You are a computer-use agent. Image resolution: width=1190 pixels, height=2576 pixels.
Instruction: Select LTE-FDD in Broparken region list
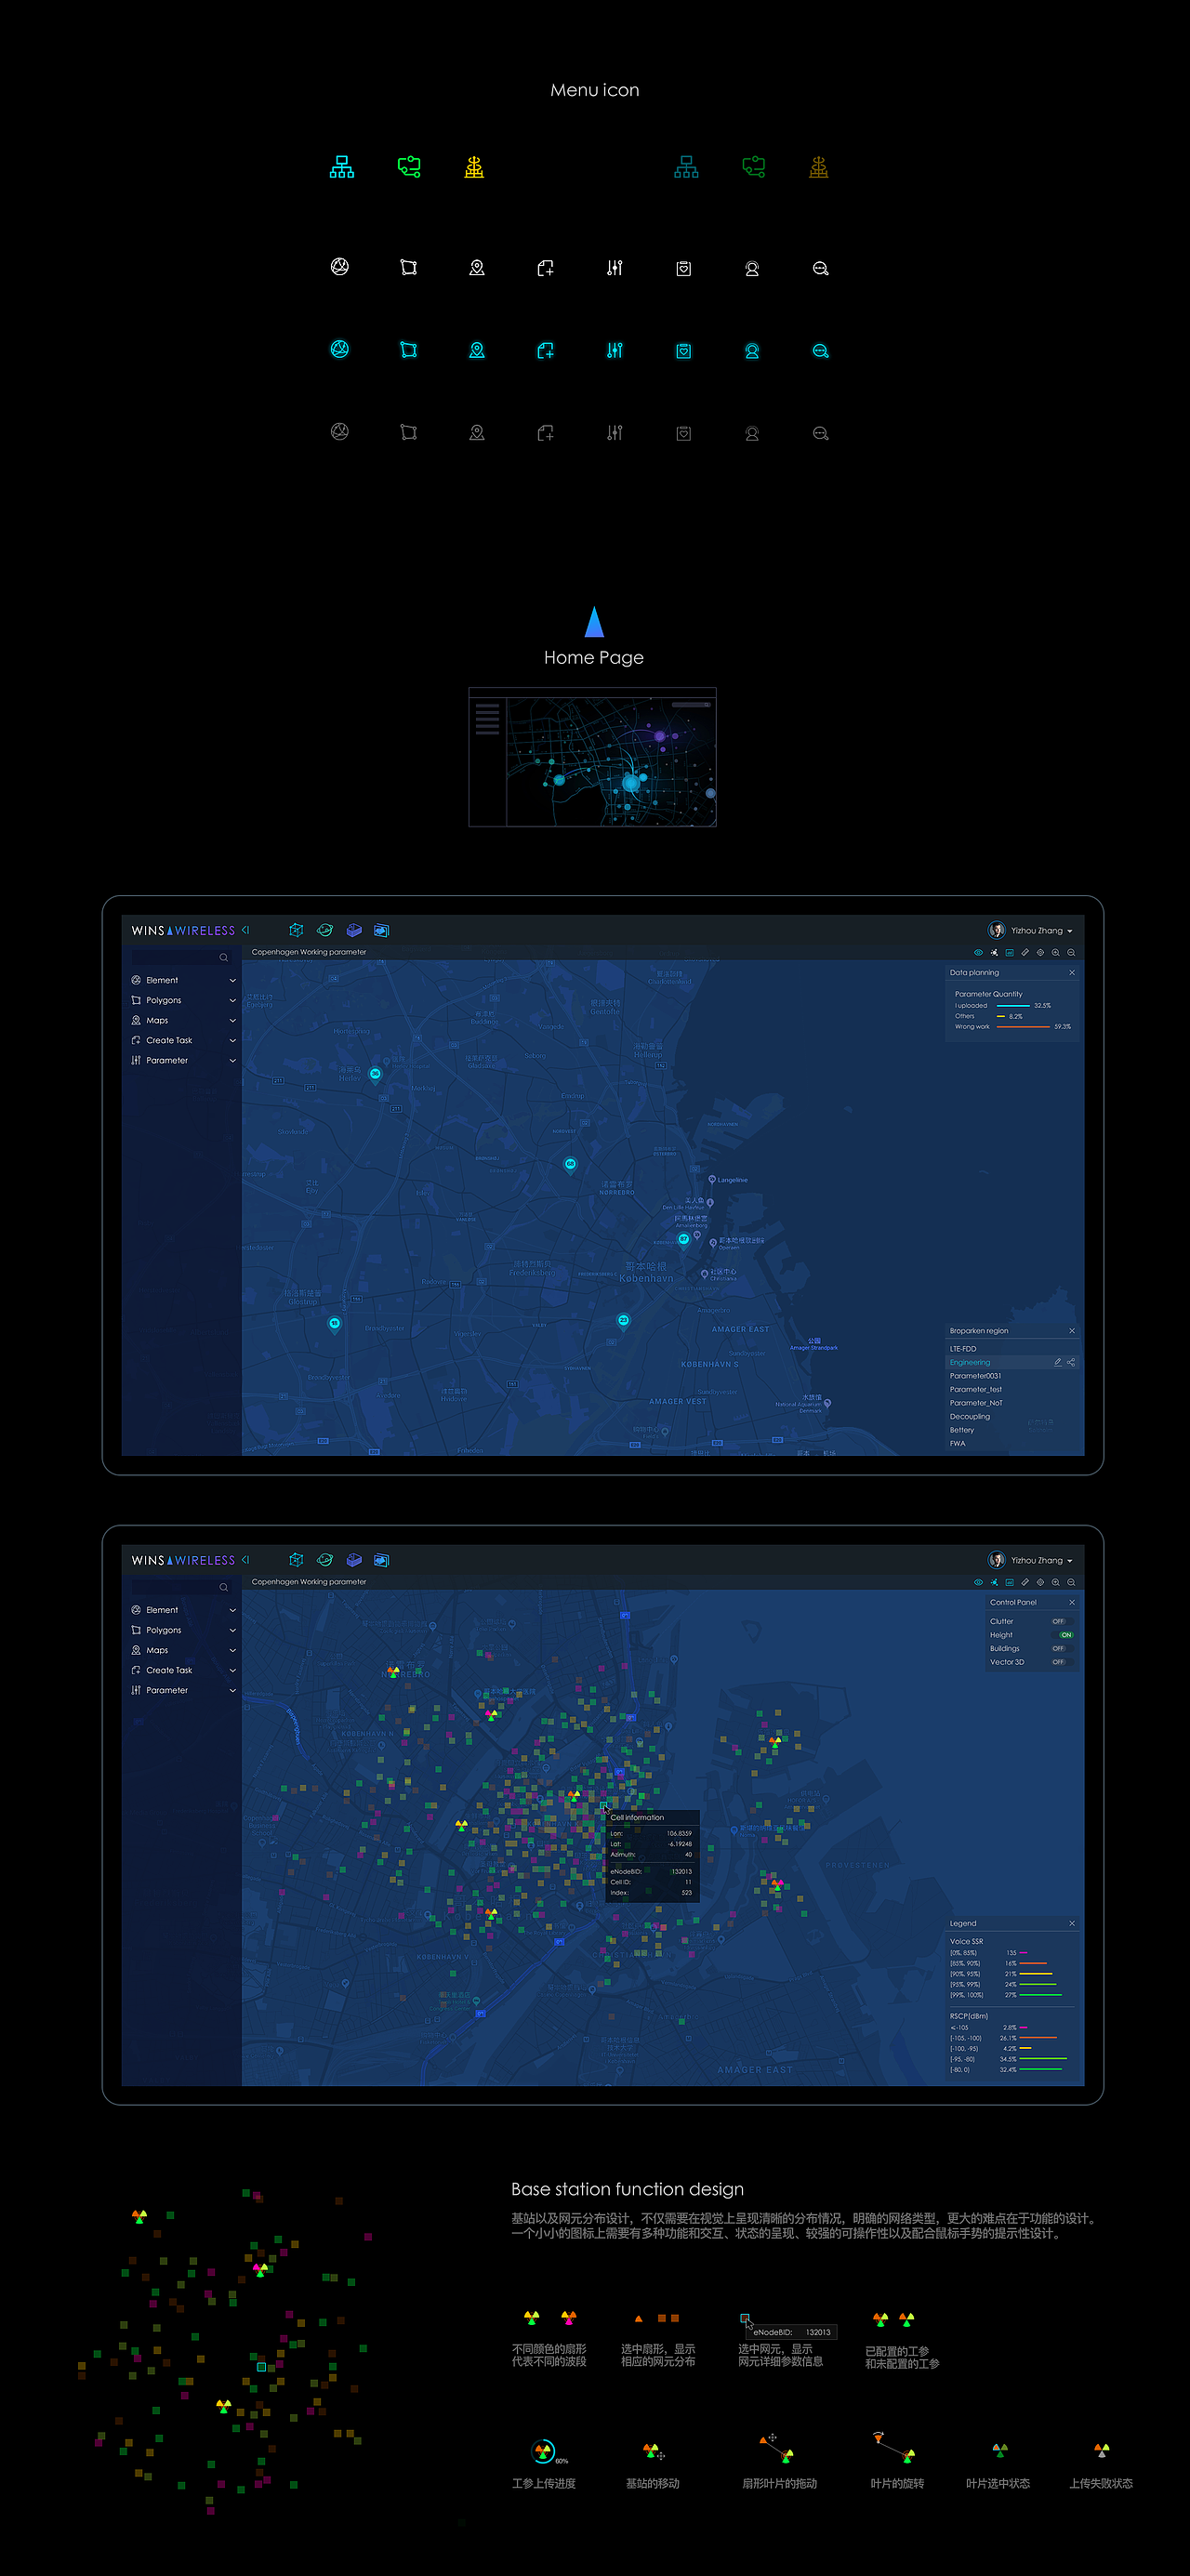click(x=963, y=1349)
